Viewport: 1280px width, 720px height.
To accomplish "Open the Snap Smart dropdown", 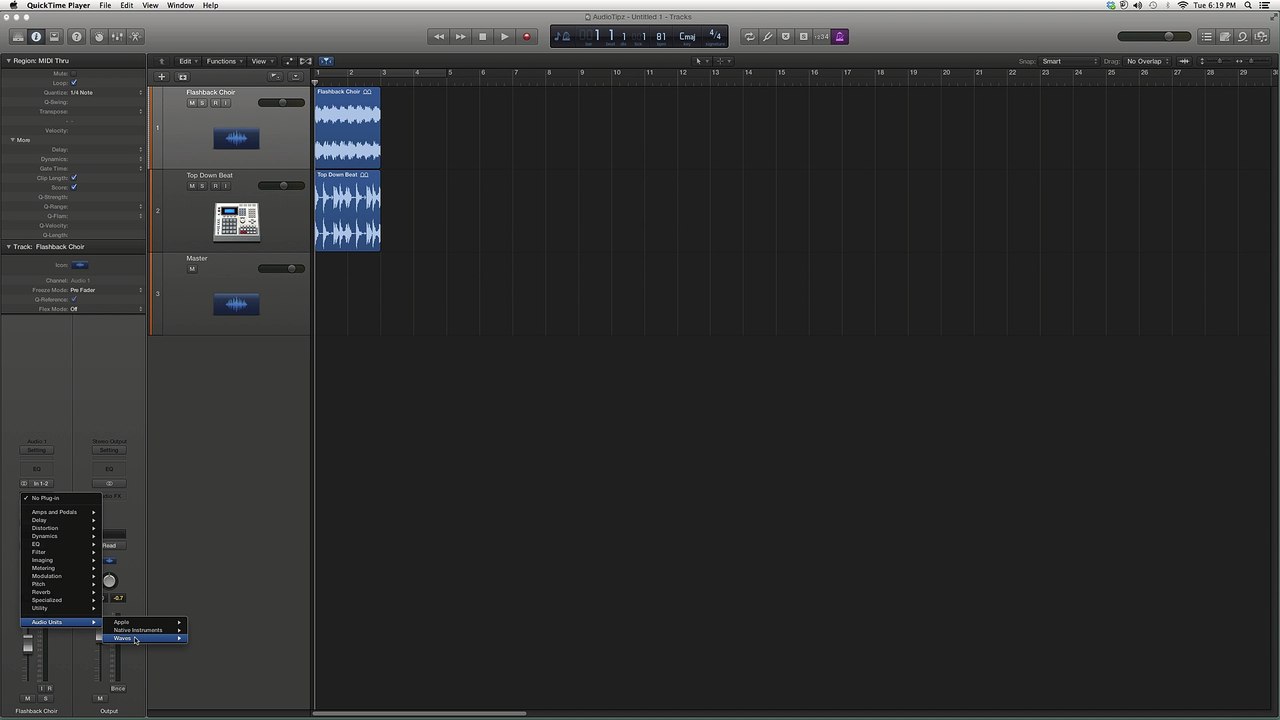I will click(x=1069, y=61).
